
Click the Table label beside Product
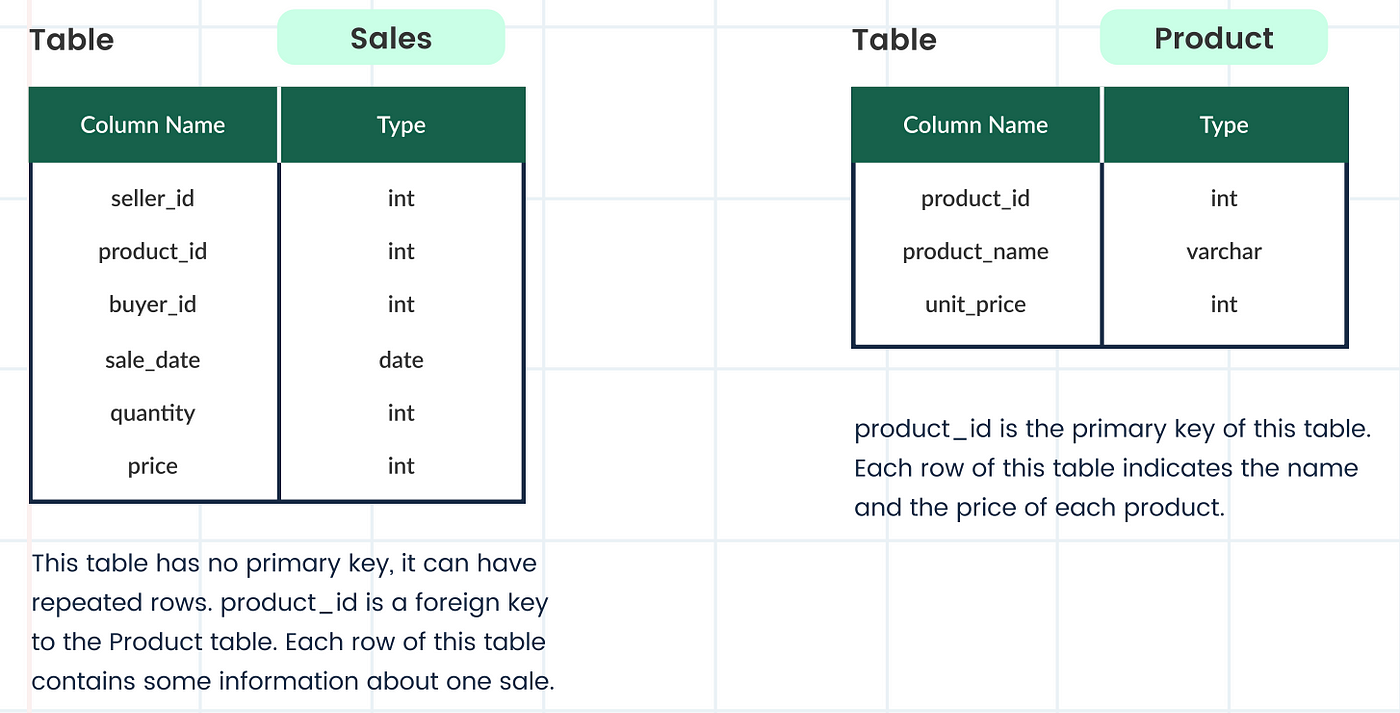coord(894,39)
